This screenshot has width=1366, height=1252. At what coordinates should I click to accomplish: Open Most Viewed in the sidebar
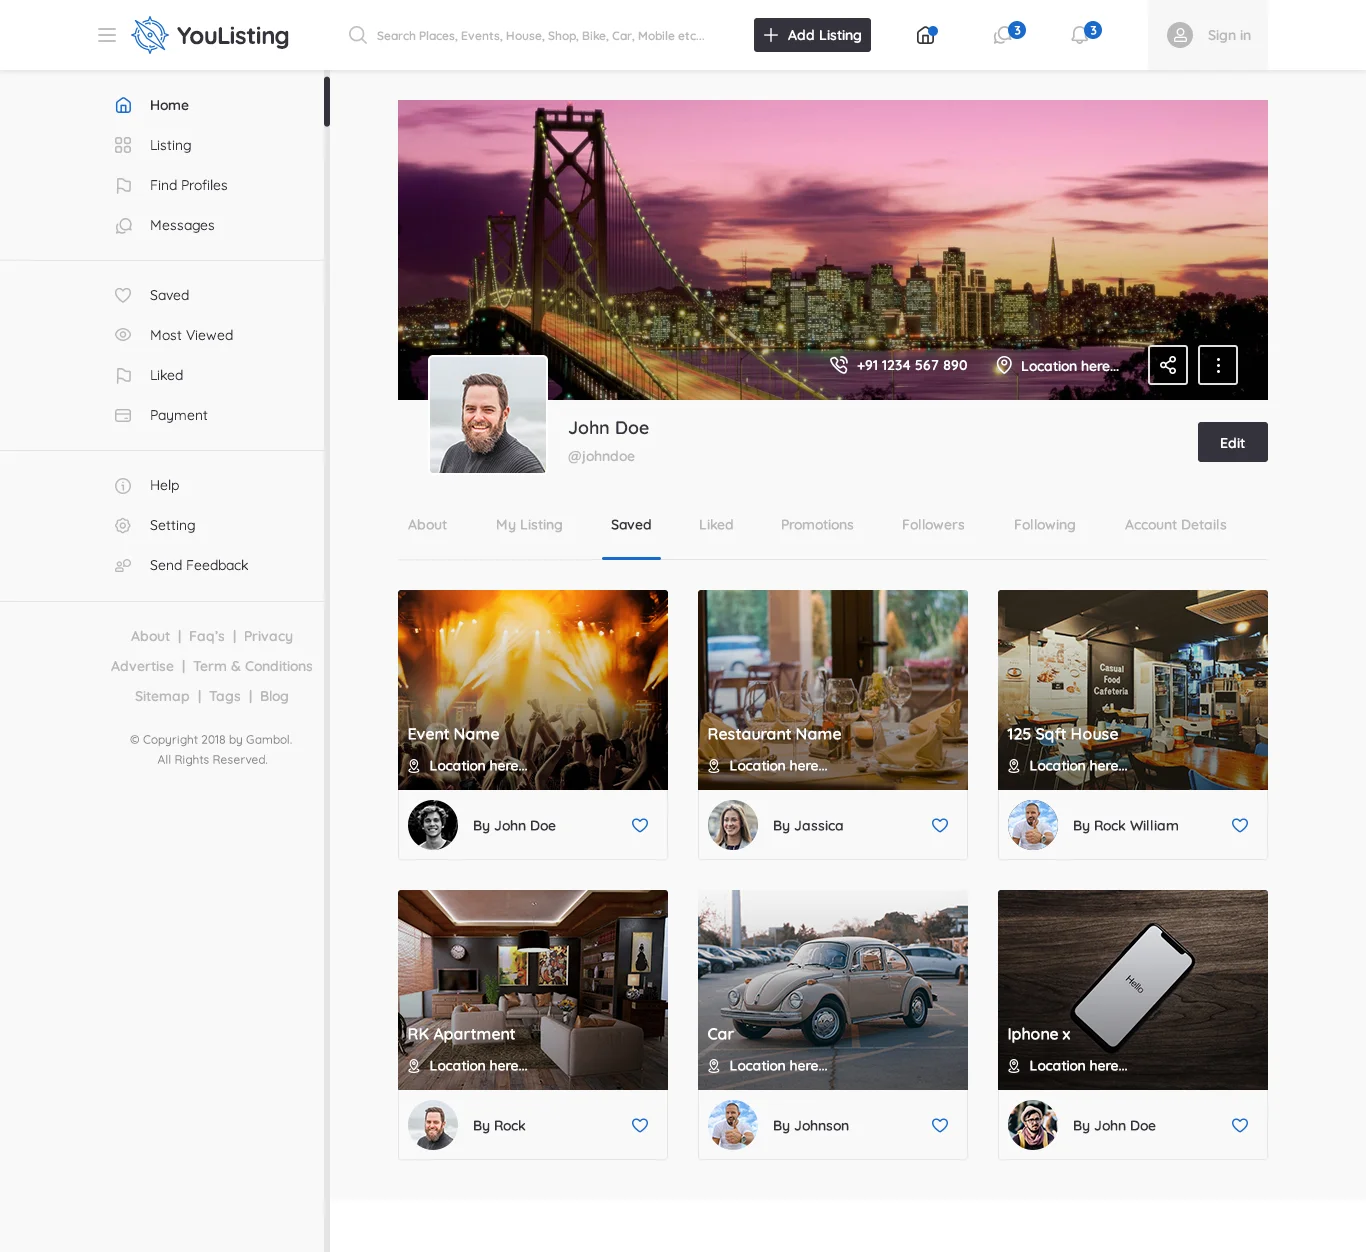(191, 335)
